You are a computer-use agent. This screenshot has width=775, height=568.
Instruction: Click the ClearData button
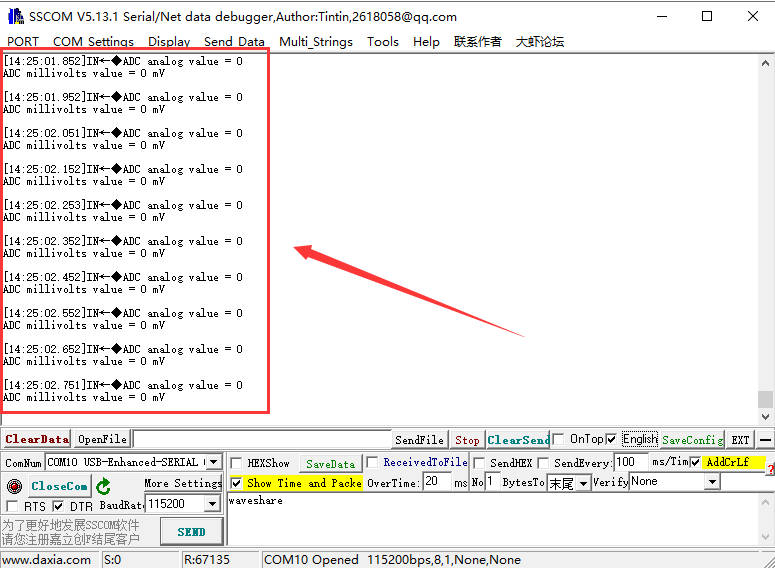click(37, 439)
